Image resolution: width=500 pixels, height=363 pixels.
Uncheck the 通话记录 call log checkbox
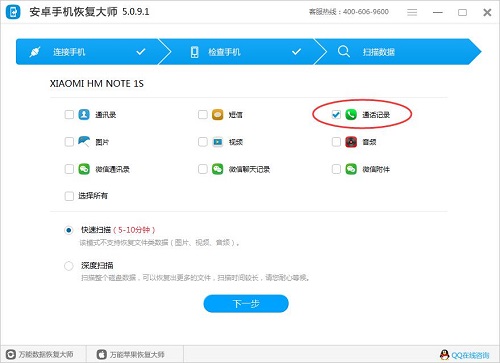point(336,115)
